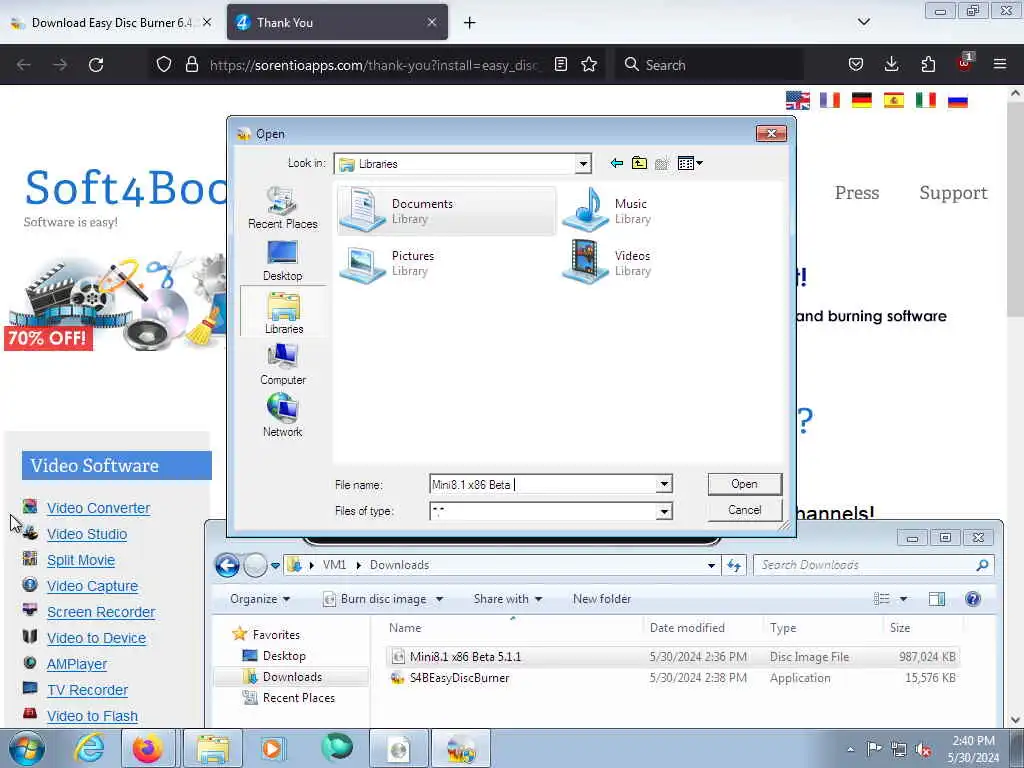Expand Organize menu in Explorer
The height and width of the screenshot is (768, 1024).
(x=260, y=599)
